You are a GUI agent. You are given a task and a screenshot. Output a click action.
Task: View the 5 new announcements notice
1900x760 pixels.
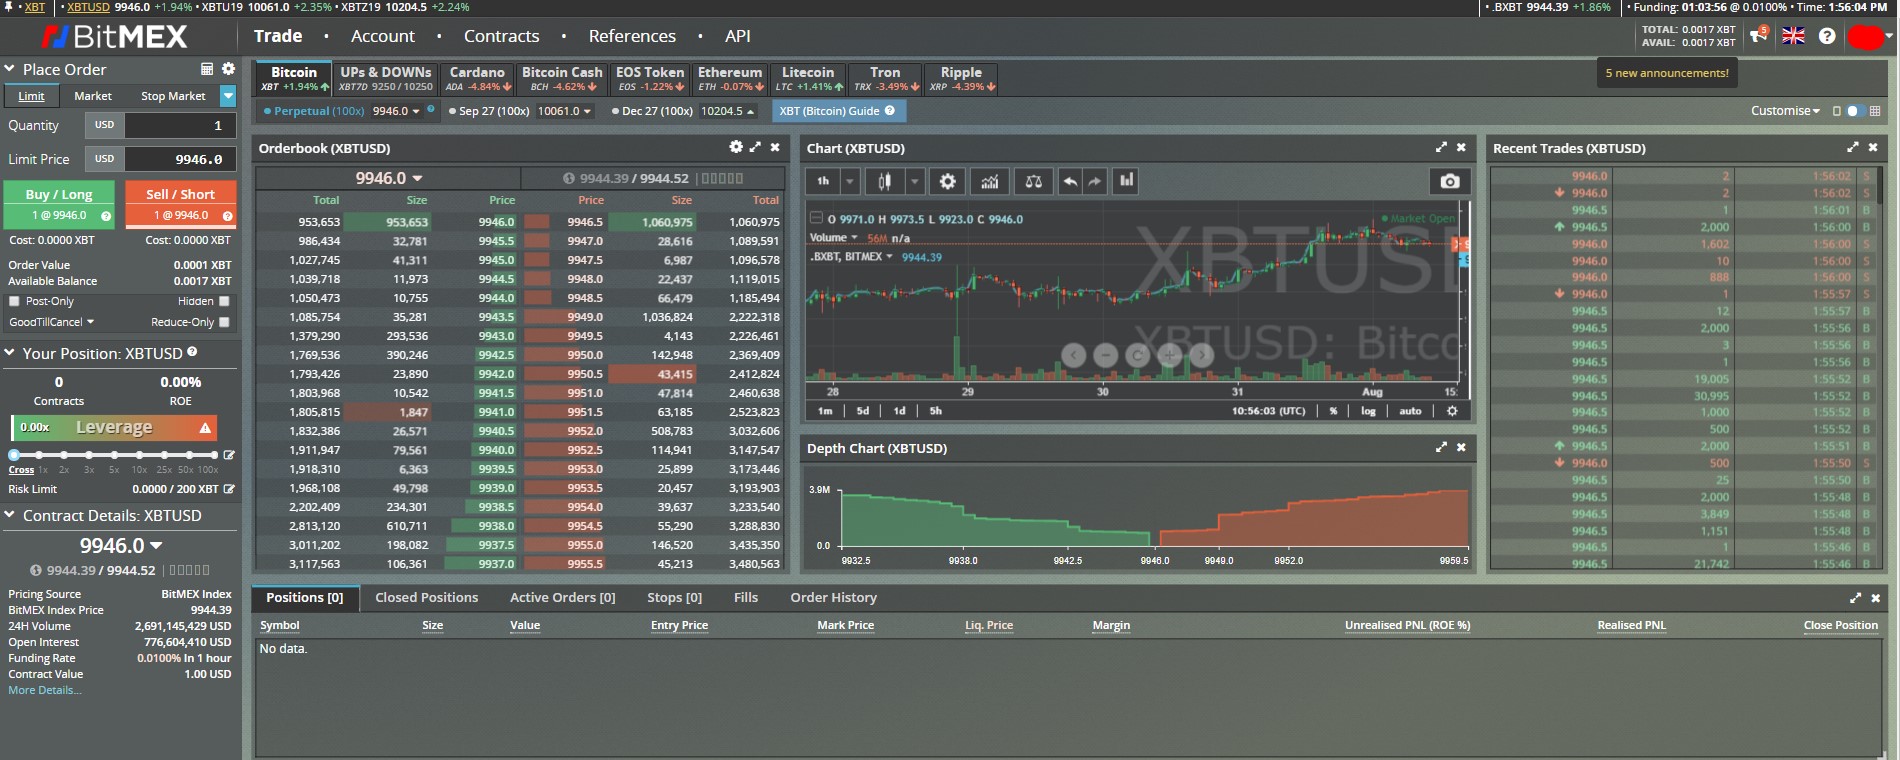[1667, 73]
